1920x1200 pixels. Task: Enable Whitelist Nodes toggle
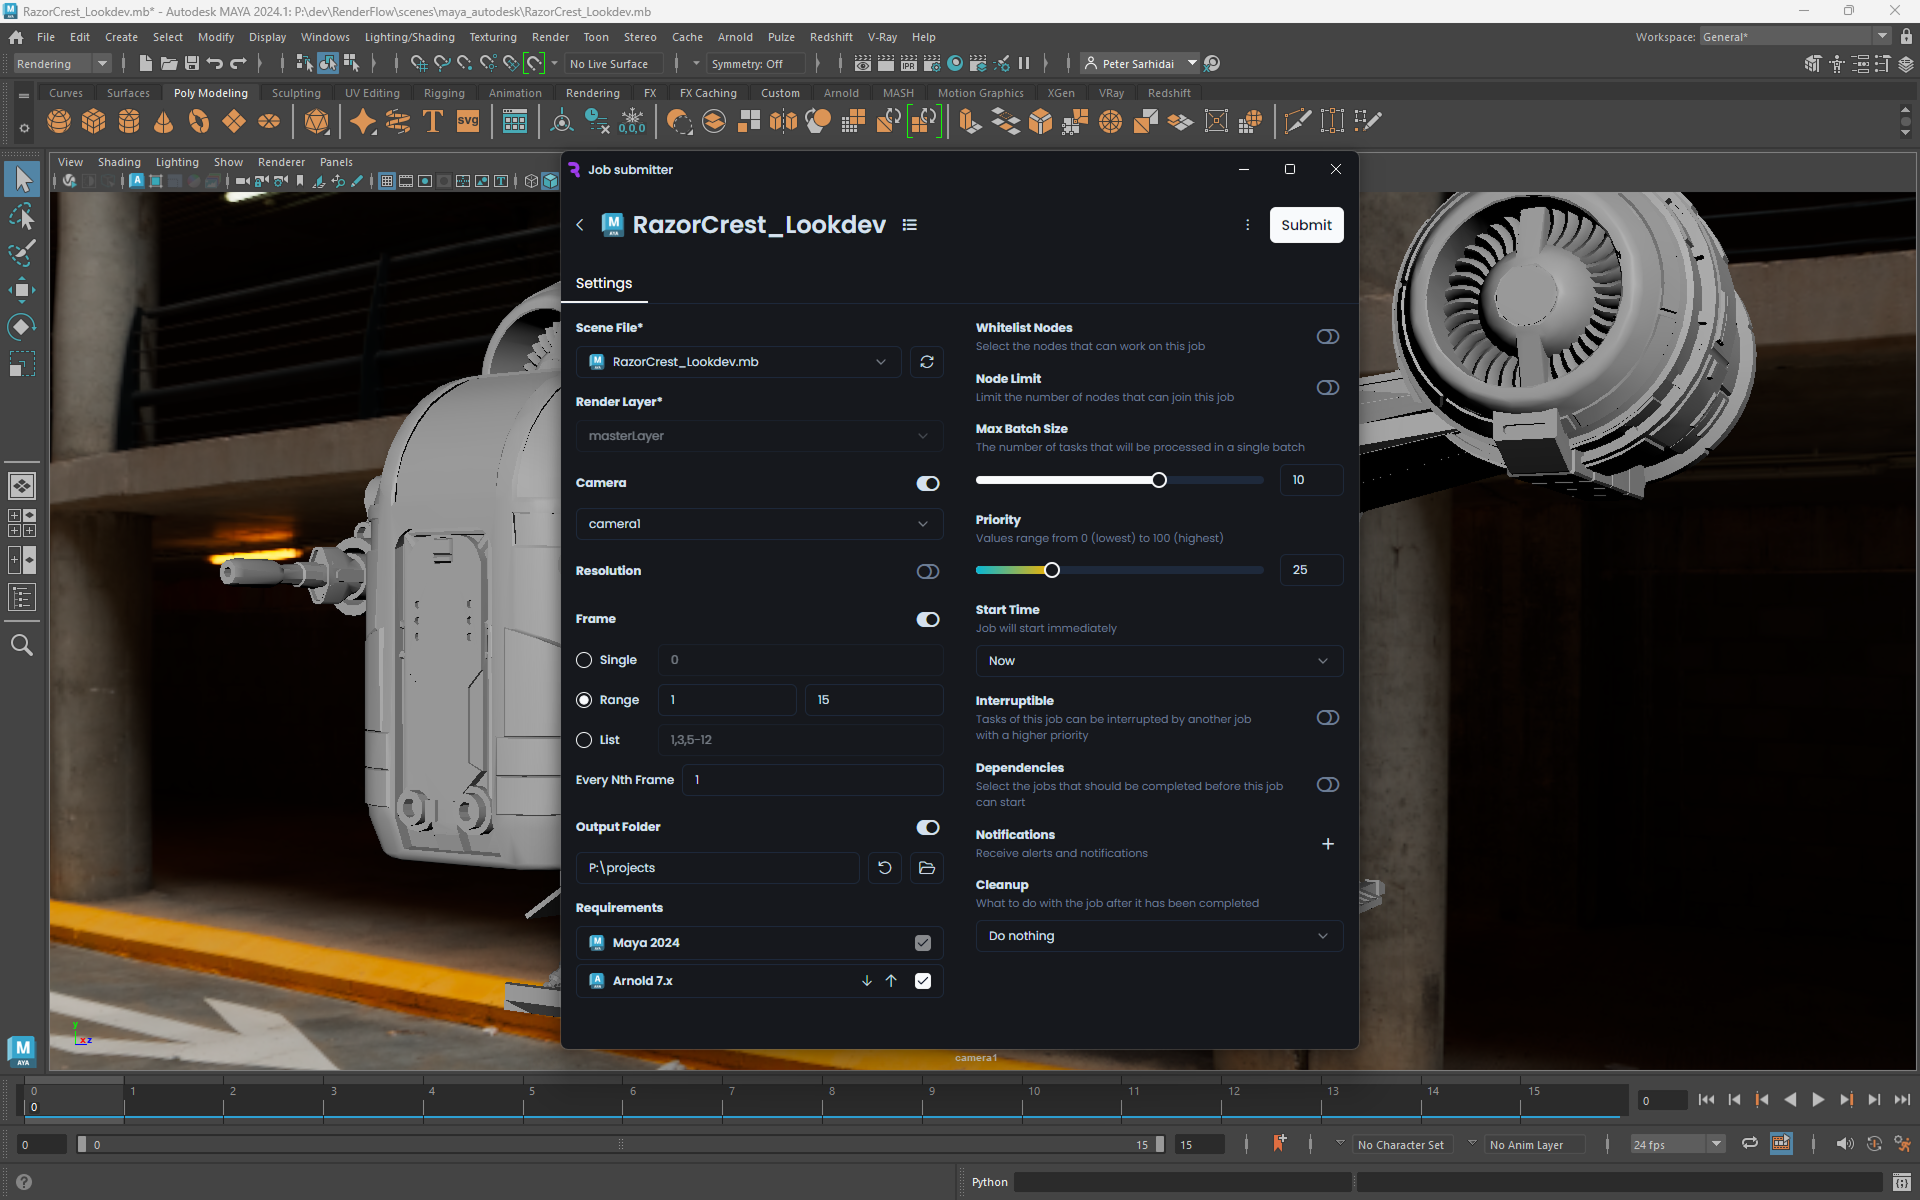(1328, 337)
